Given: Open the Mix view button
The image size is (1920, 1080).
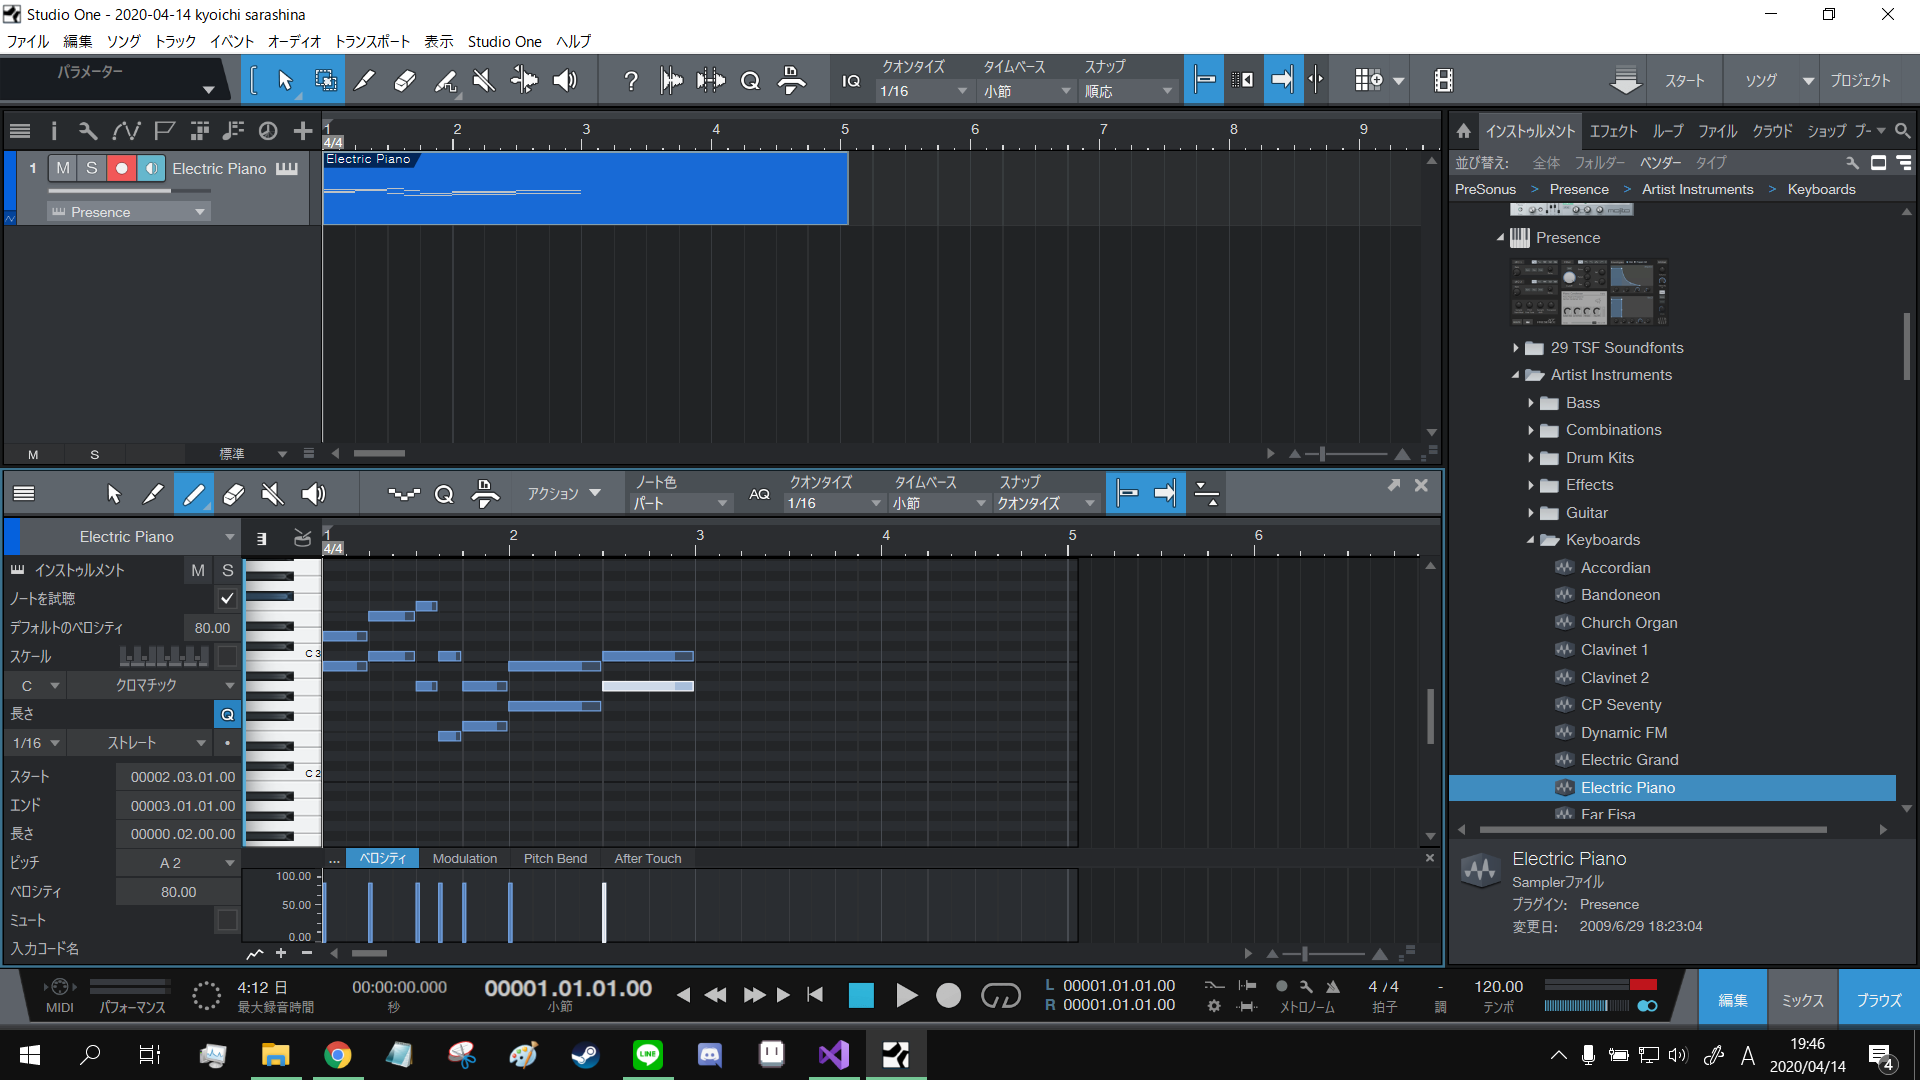Looking at the screenshot, I should [1803, 999].
